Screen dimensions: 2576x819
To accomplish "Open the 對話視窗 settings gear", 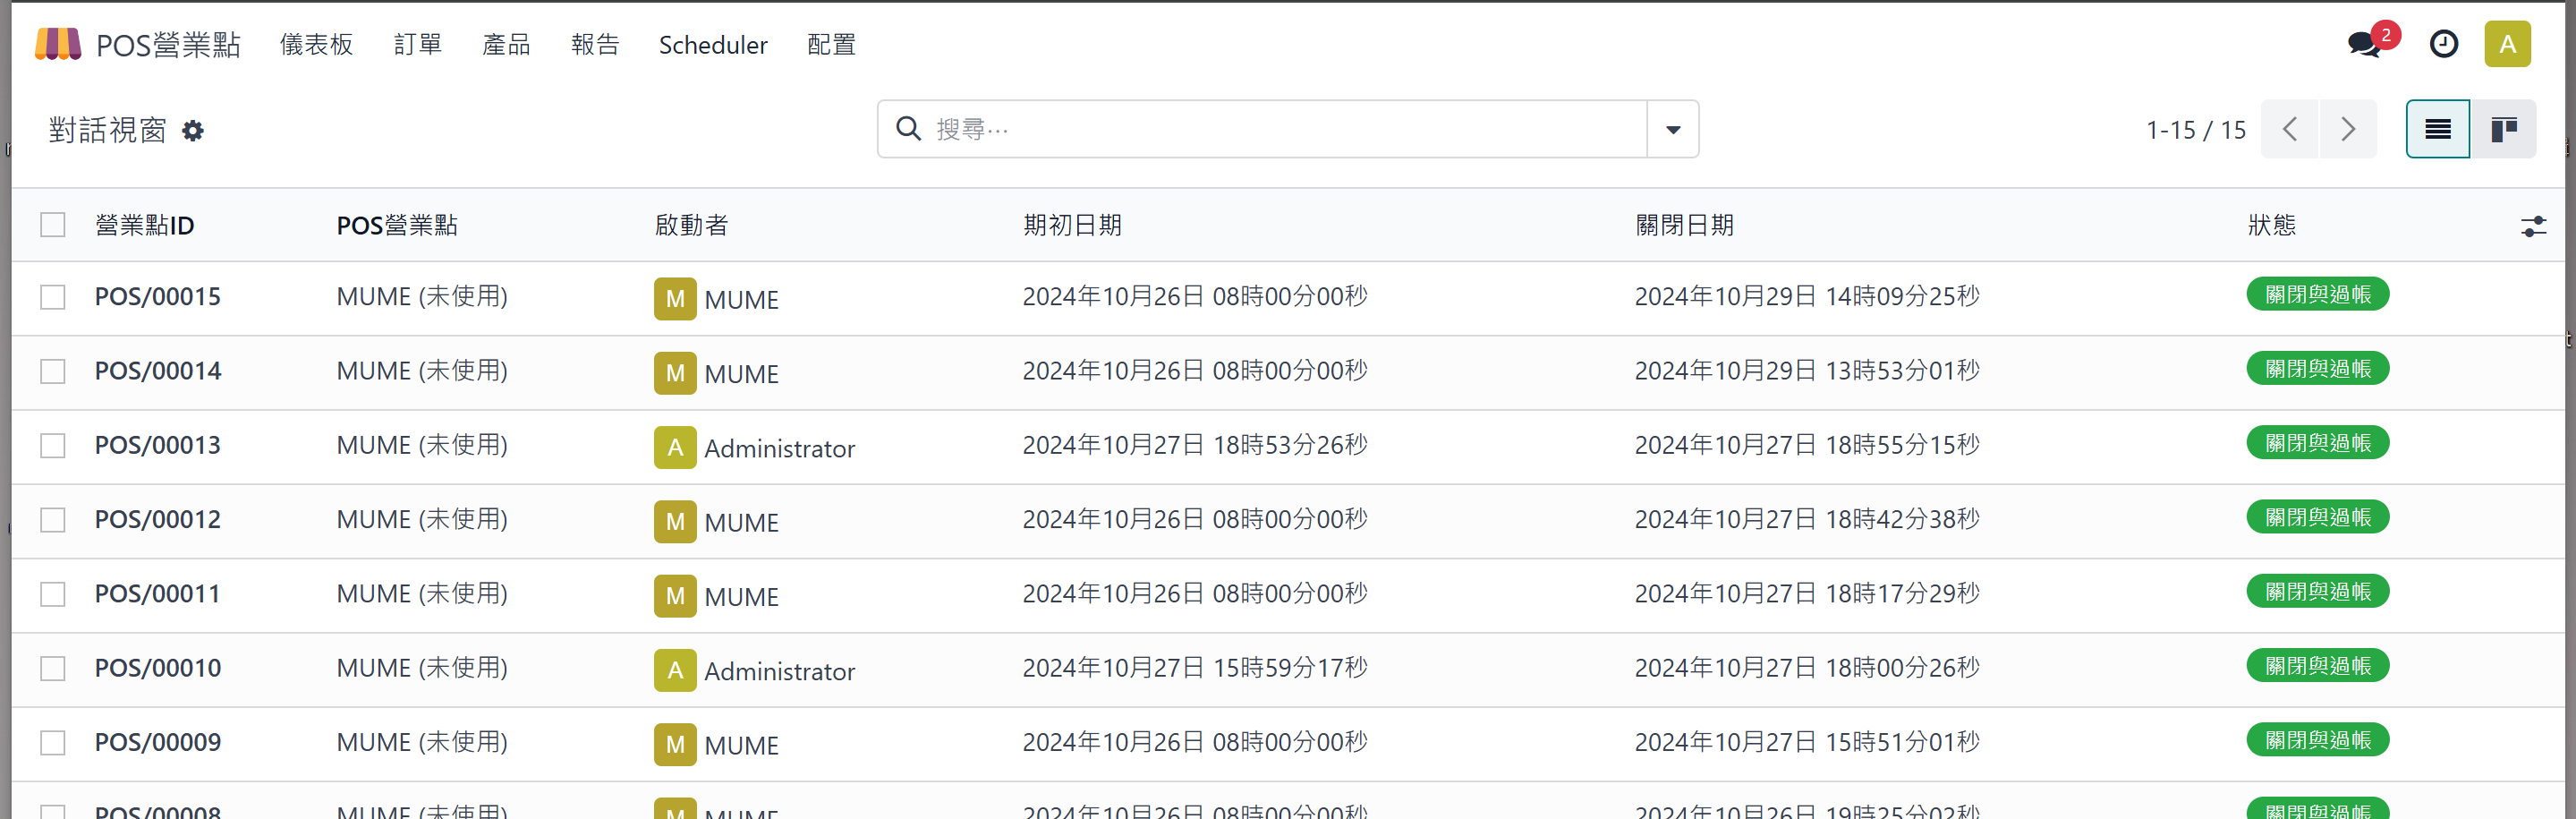I will point(193,130).
